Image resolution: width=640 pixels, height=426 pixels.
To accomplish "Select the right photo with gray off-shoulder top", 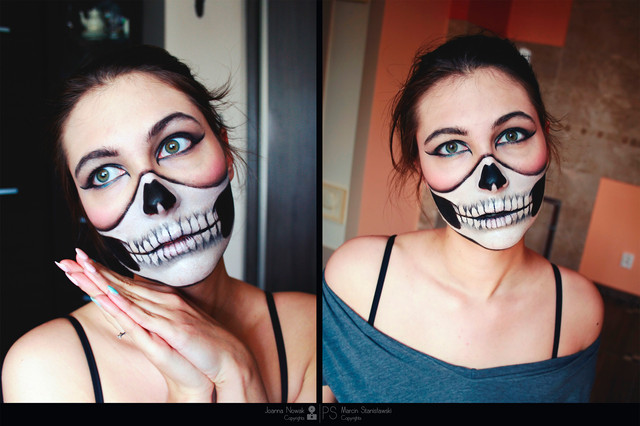I will [481, 202].
